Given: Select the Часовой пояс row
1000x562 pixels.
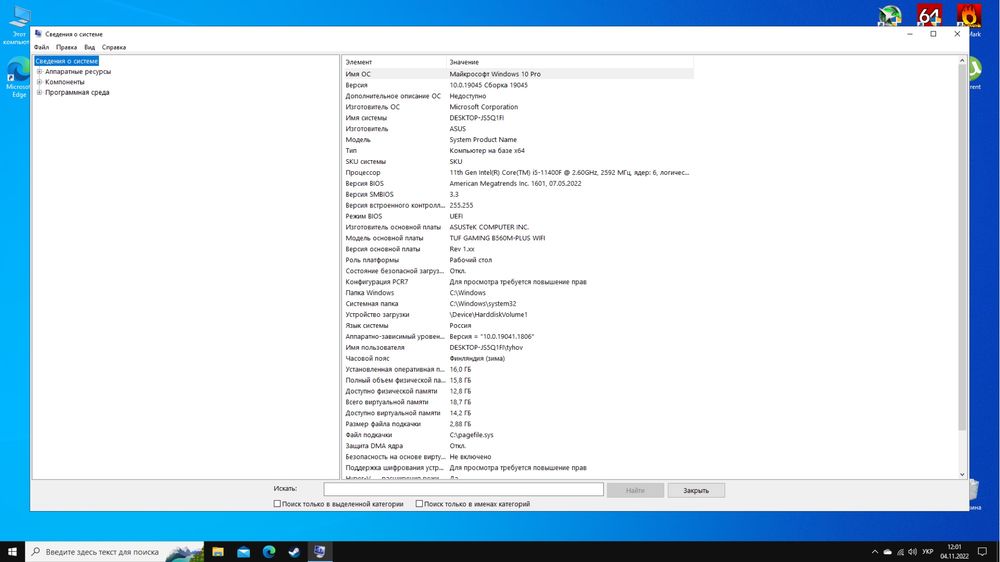Looking at the screenshot, I should (x=517, y=358).
